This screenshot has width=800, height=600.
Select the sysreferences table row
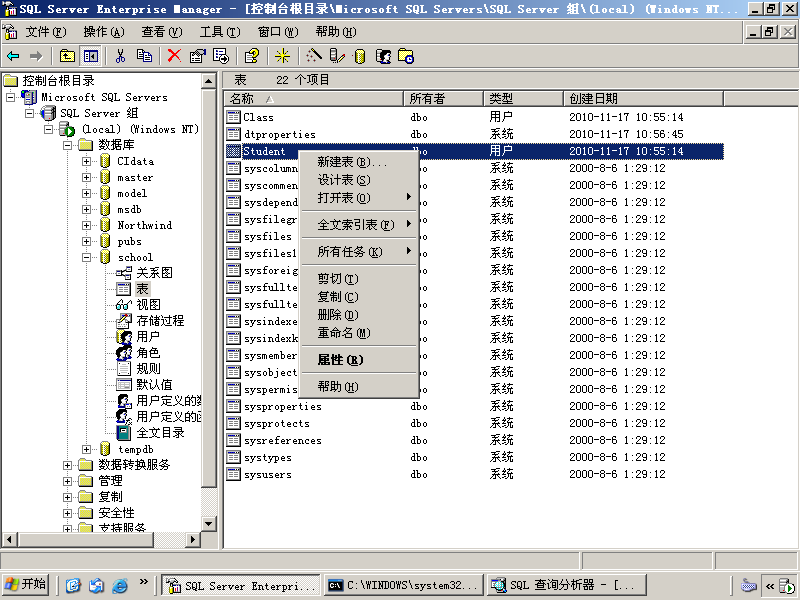474,440
